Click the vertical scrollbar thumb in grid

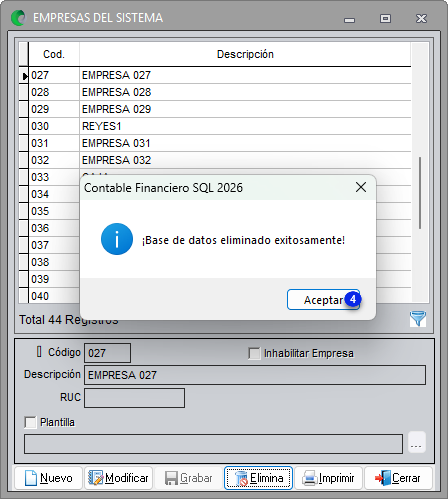pyautogui.click(x=420, y=193)
